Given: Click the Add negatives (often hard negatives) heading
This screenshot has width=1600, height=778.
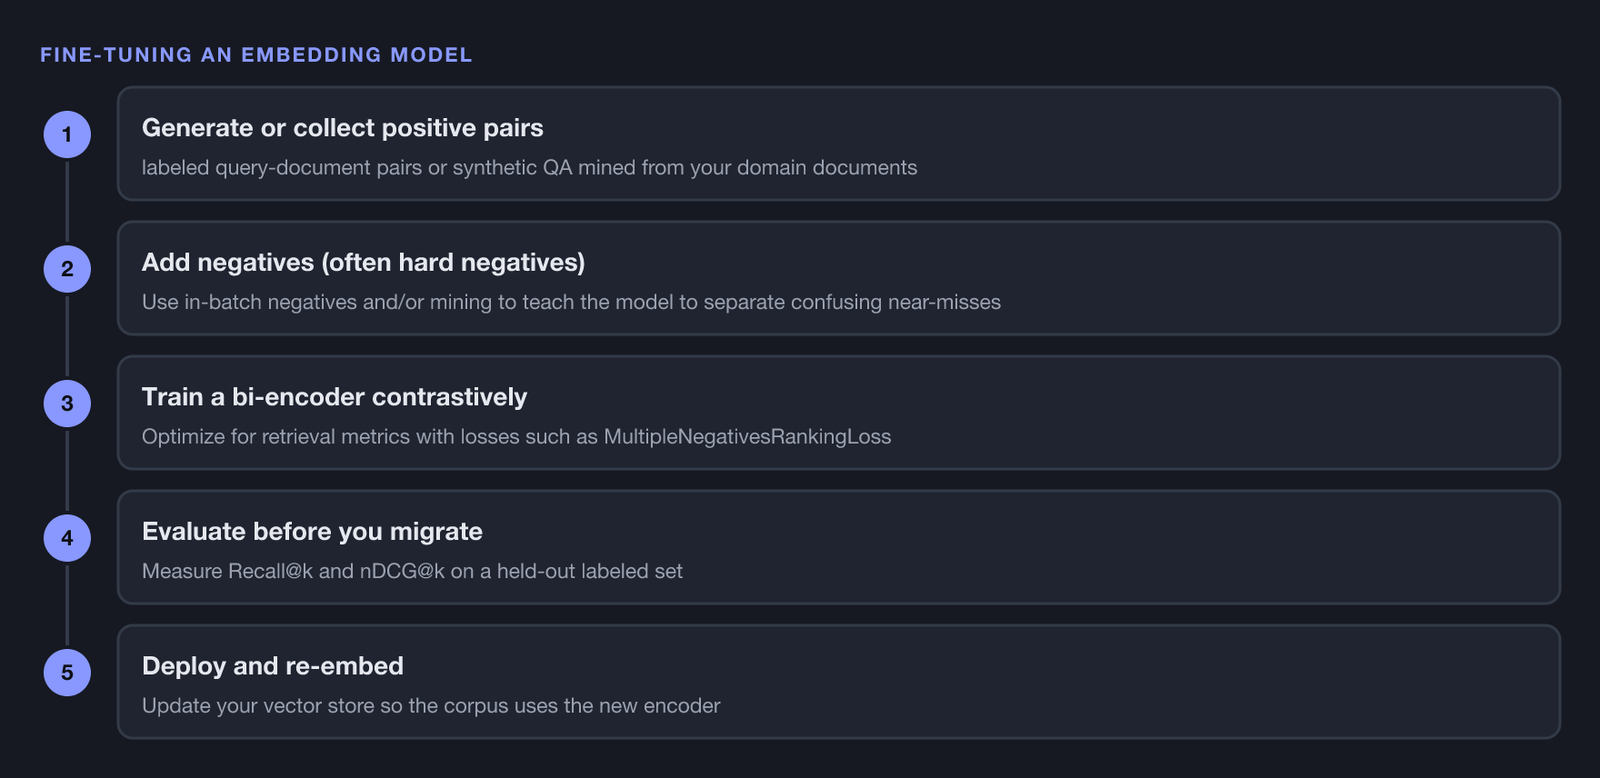Looking at the screenshot, I should click(x=363, y=262).
